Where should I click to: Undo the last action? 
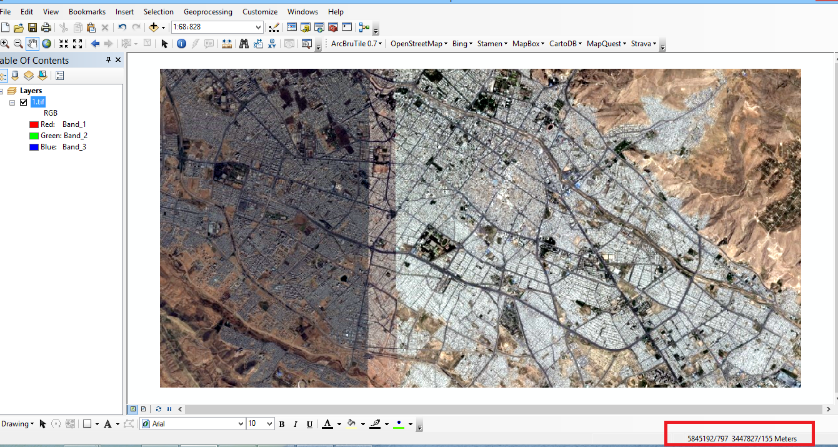(x=122, y=27)
